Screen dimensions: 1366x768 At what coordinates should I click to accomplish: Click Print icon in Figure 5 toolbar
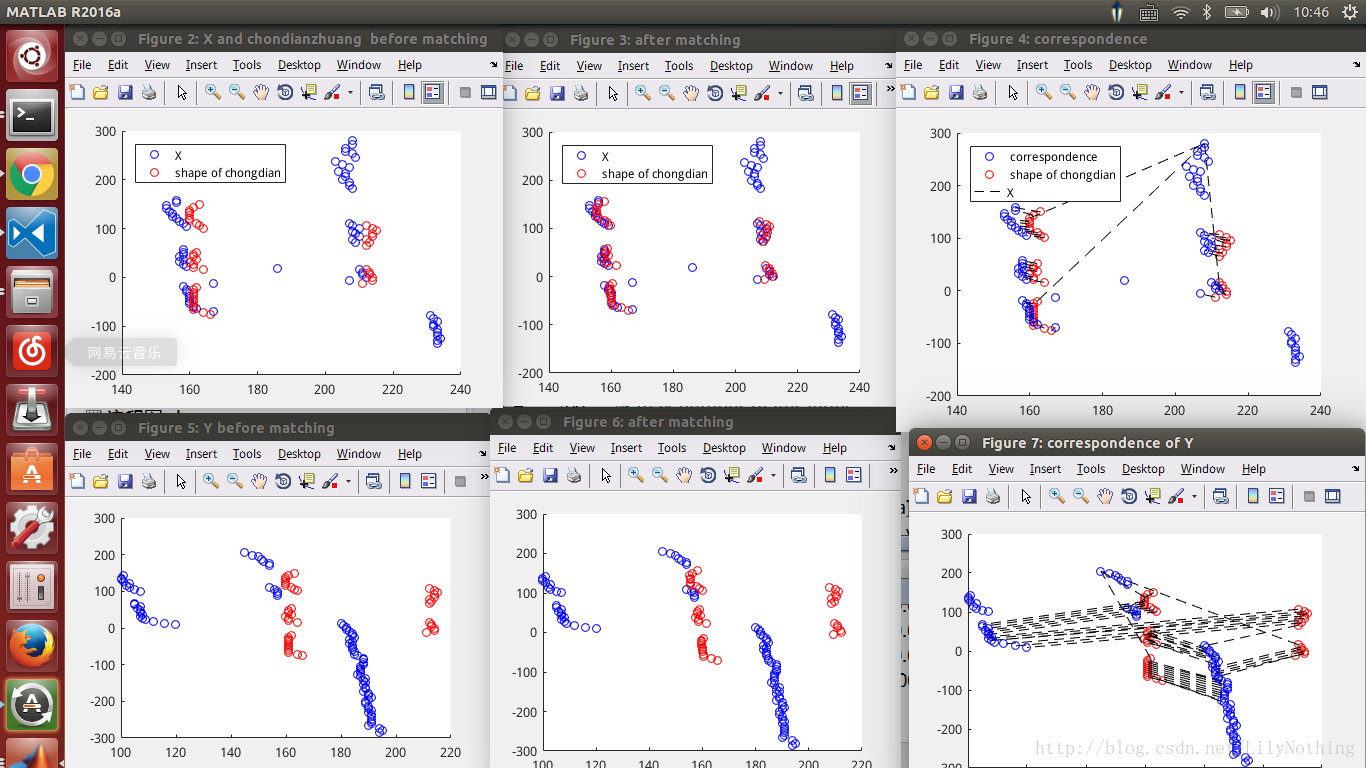pos(149,481)
